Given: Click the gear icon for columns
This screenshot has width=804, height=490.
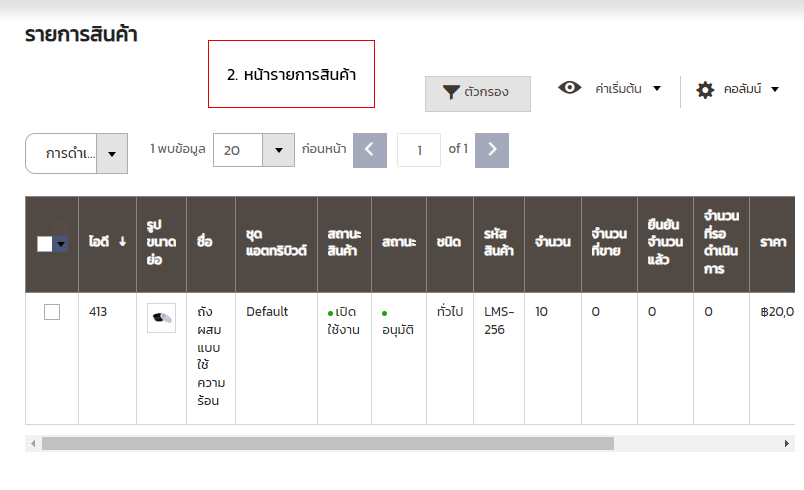Looking at the screenshot, I should pos(705,90).
